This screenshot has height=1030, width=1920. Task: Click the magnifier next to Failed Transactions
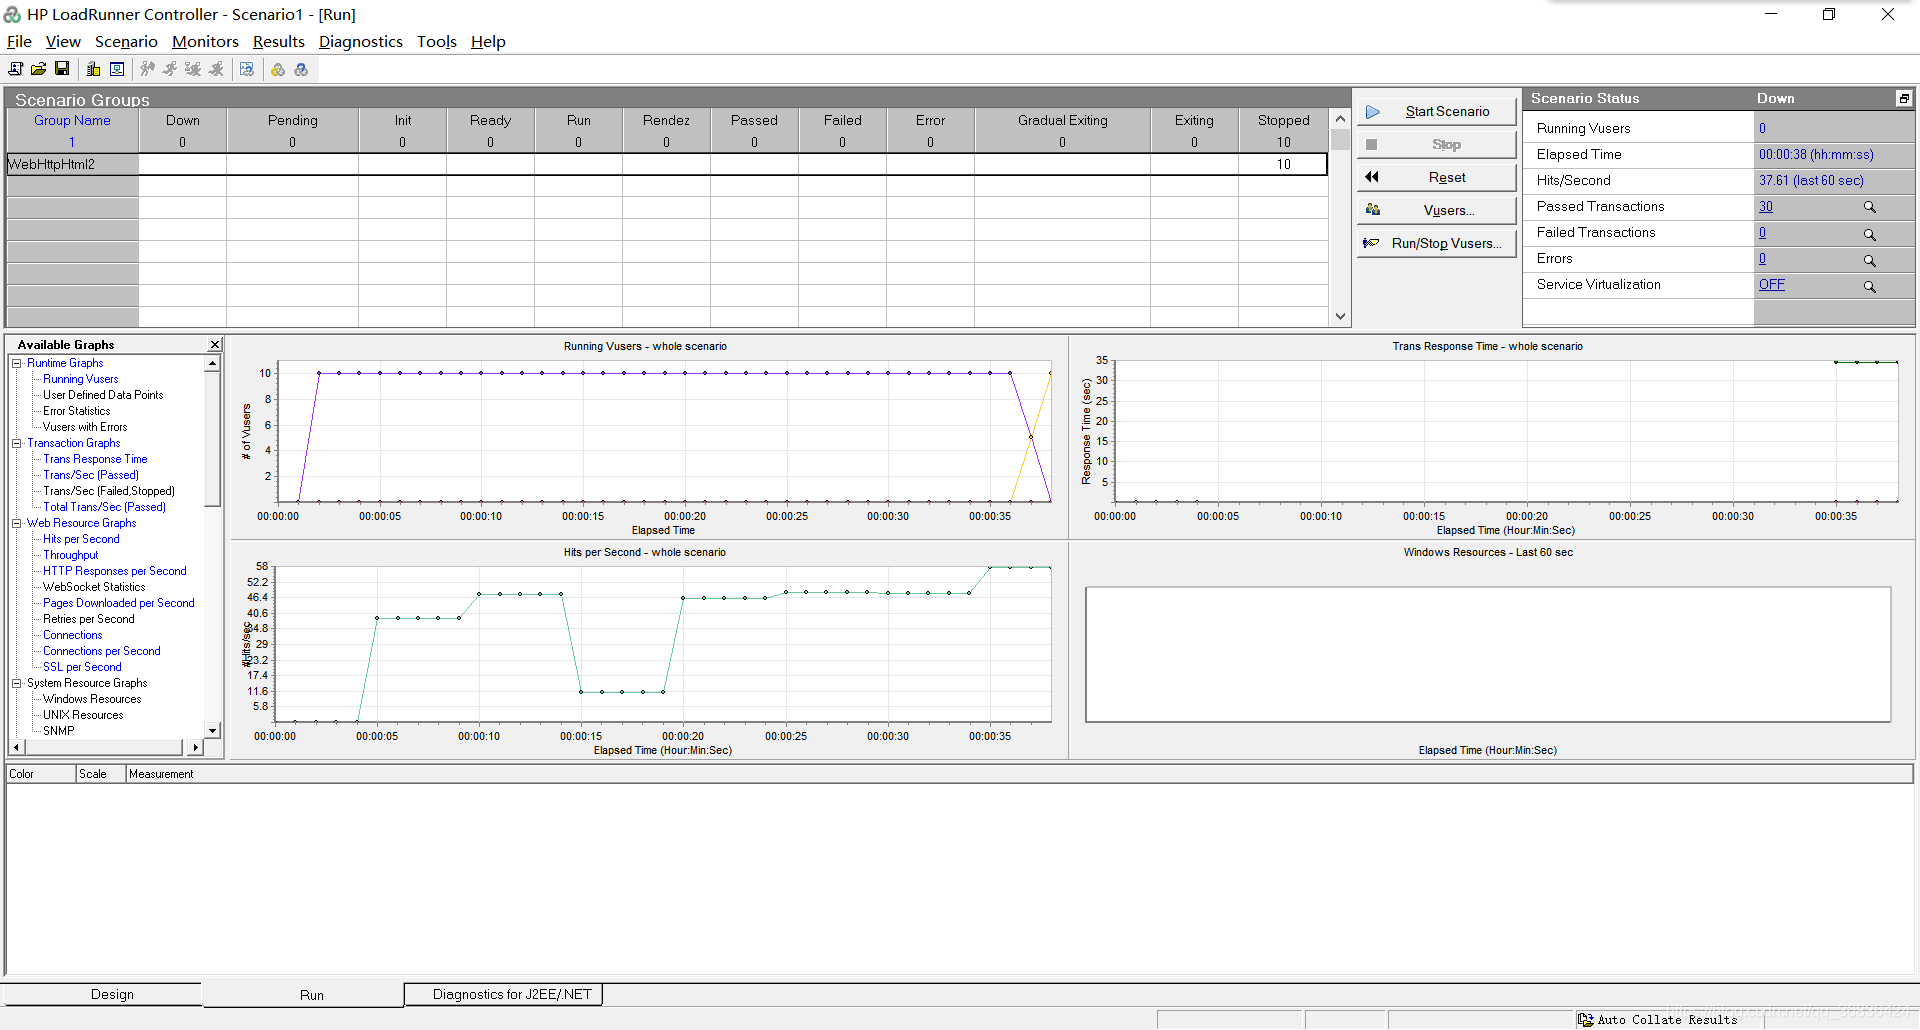1869,234
